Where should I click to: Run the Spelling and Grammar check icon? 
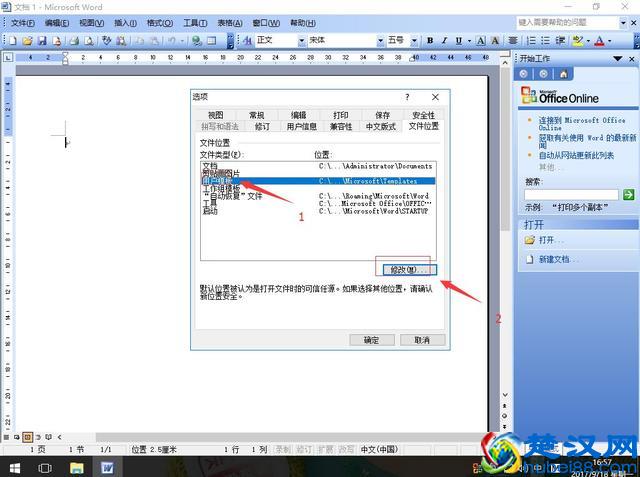[x=107, y=40]
